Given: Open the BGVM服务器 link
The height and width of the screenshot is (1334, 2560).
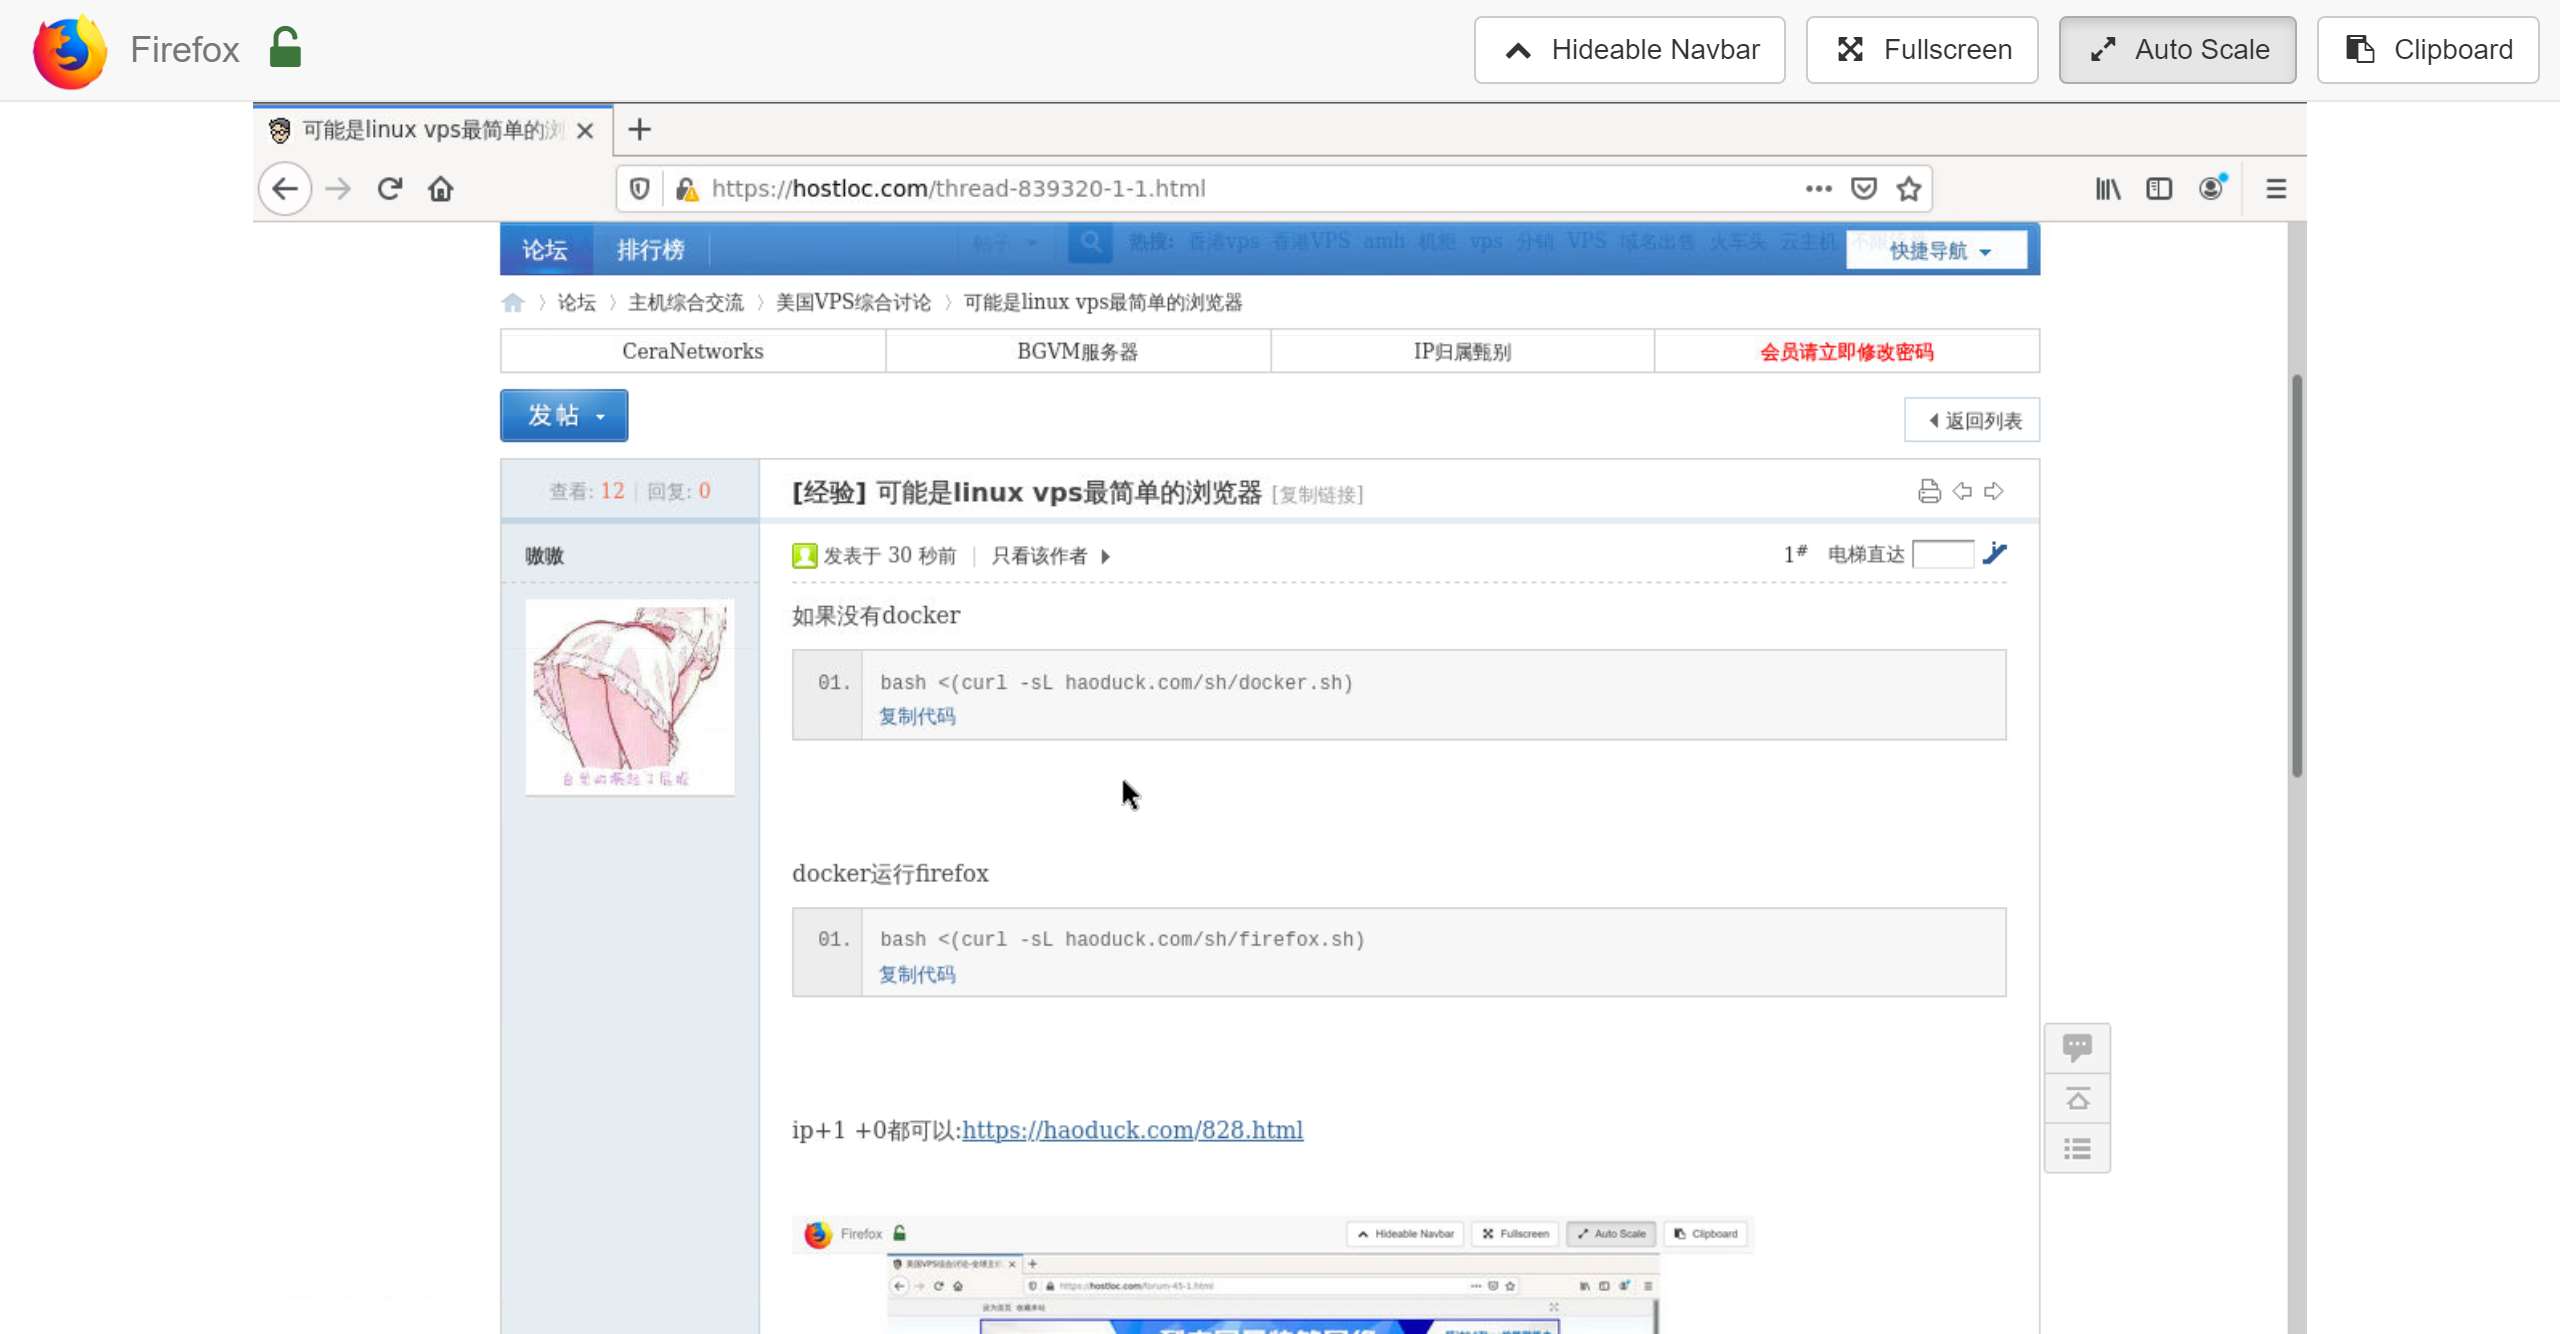Looking at the screenshot, I should tap(1077, 351).
